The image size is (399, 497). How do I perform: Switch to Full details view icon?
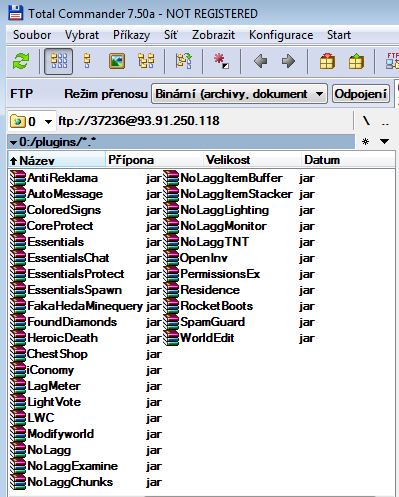click(87, 61)
